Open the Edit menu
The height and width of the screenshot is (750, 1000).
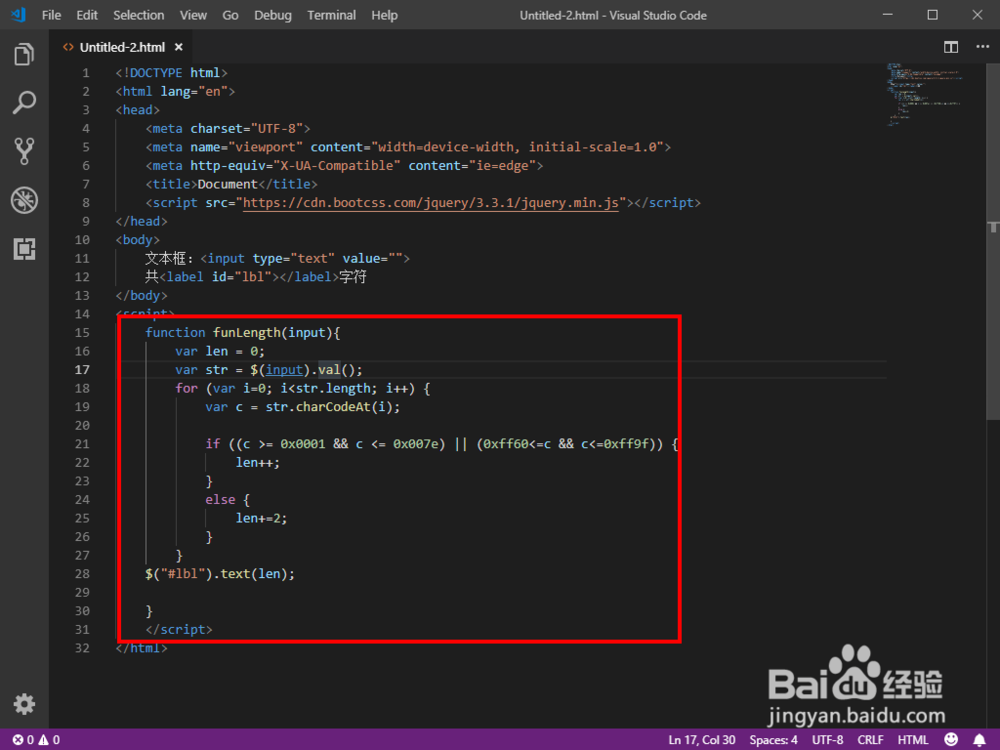coord(87,15)
